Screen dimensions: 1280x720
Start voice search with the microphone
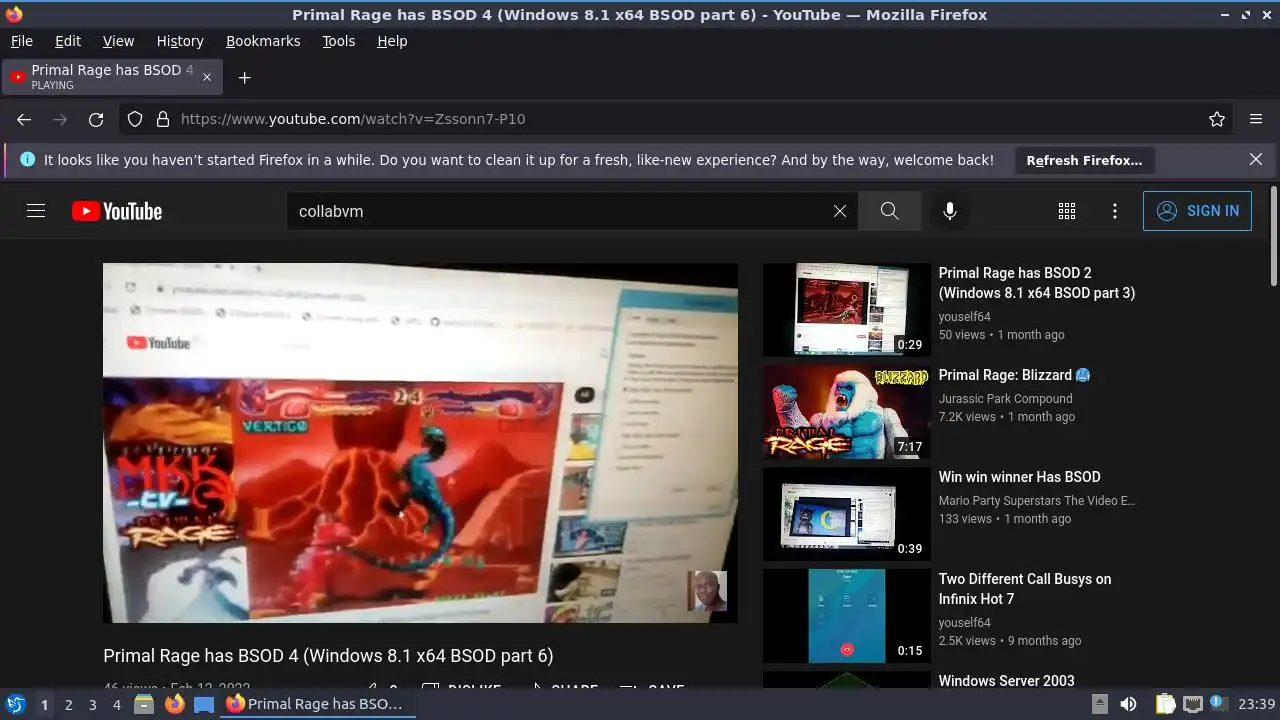(950, 211)
